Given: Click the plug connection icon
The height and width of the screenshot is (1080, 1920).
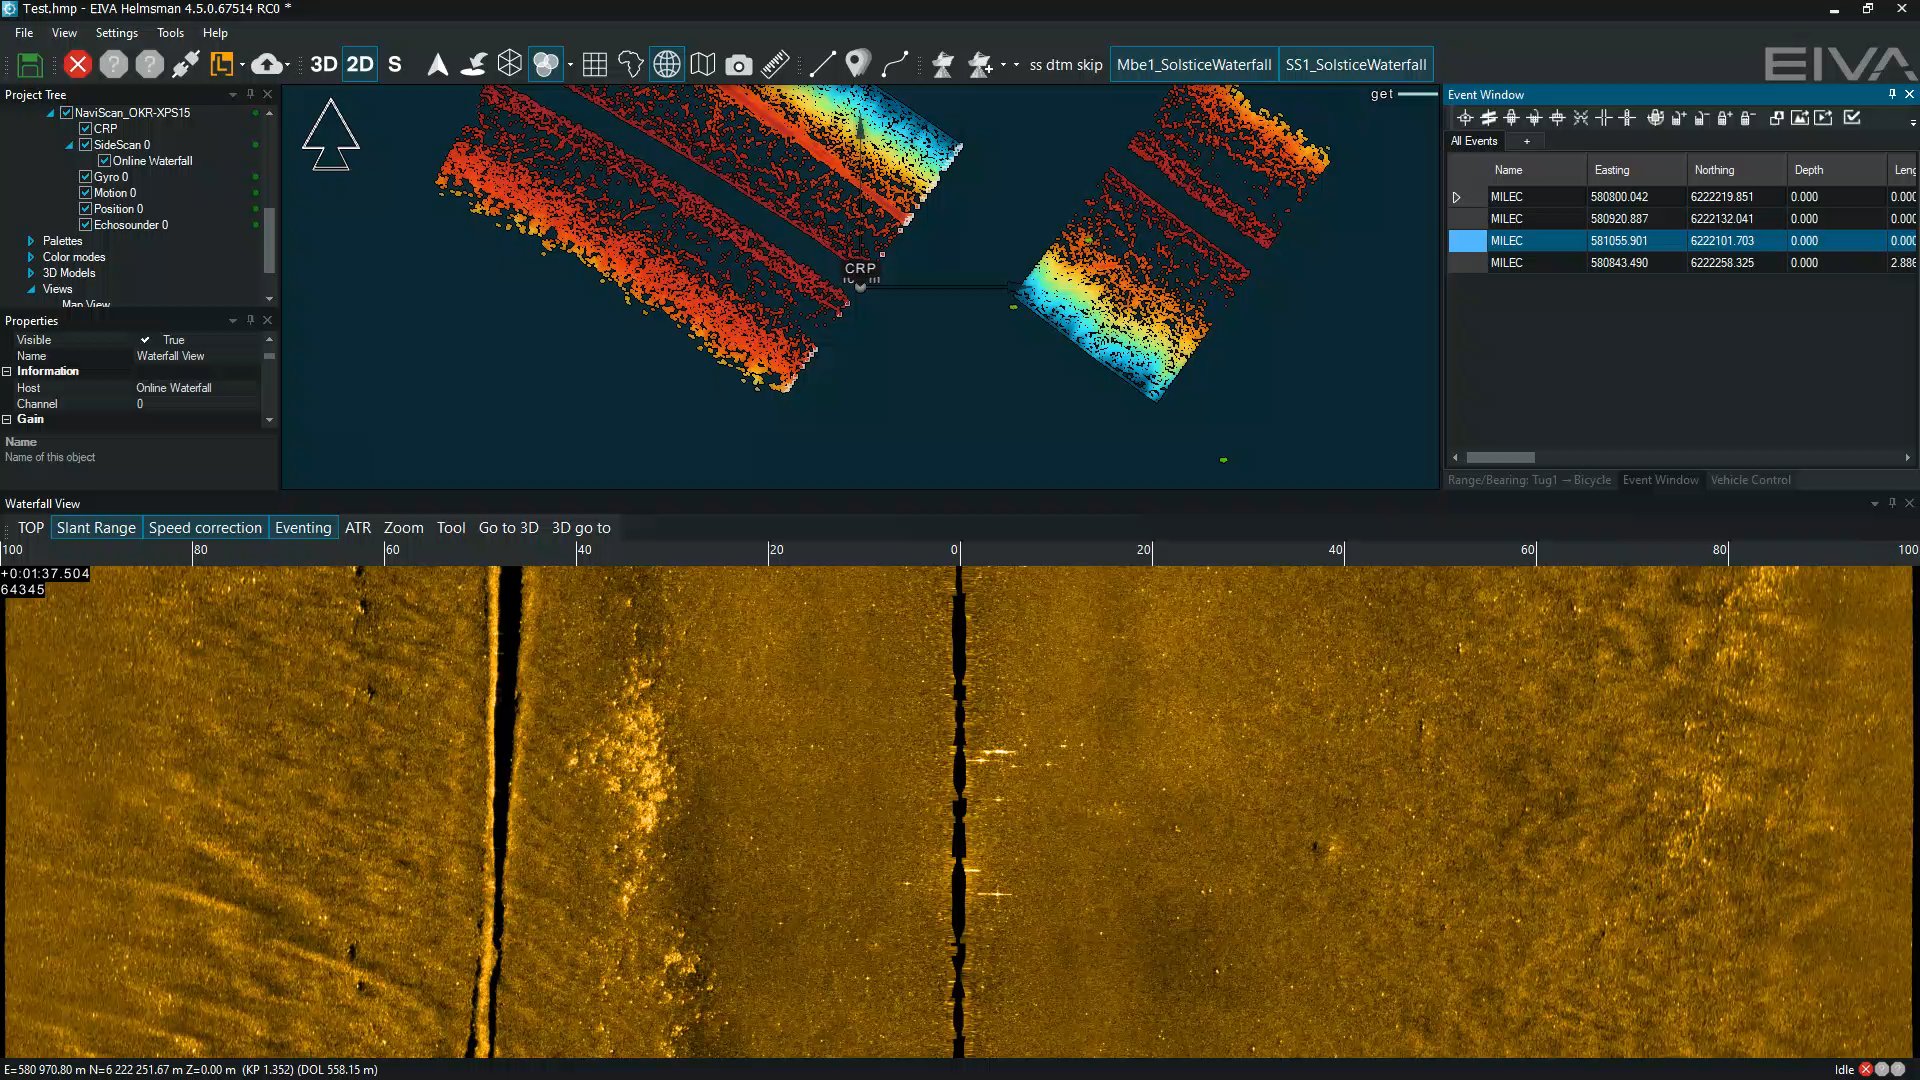Looking at the screenshot, I should (185, 65).
